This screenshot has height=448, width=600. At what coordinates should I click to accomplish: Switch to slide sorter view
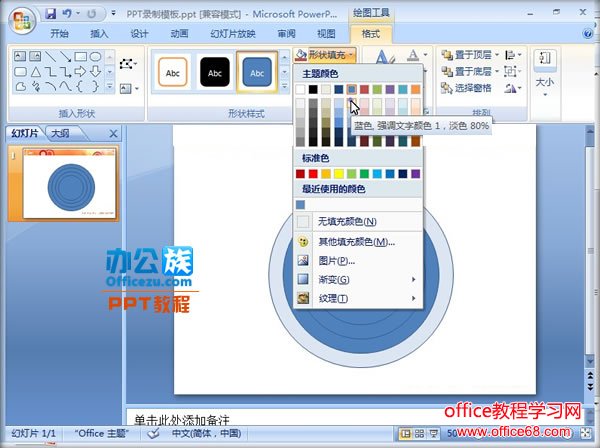[x=419, y=433]
